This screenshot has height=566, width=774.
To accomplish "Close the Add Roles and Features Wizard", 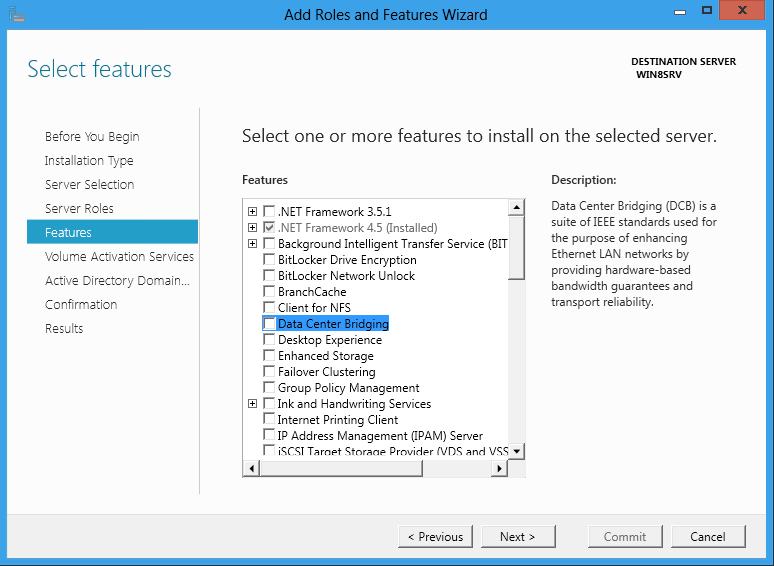I will click(742, 10).
